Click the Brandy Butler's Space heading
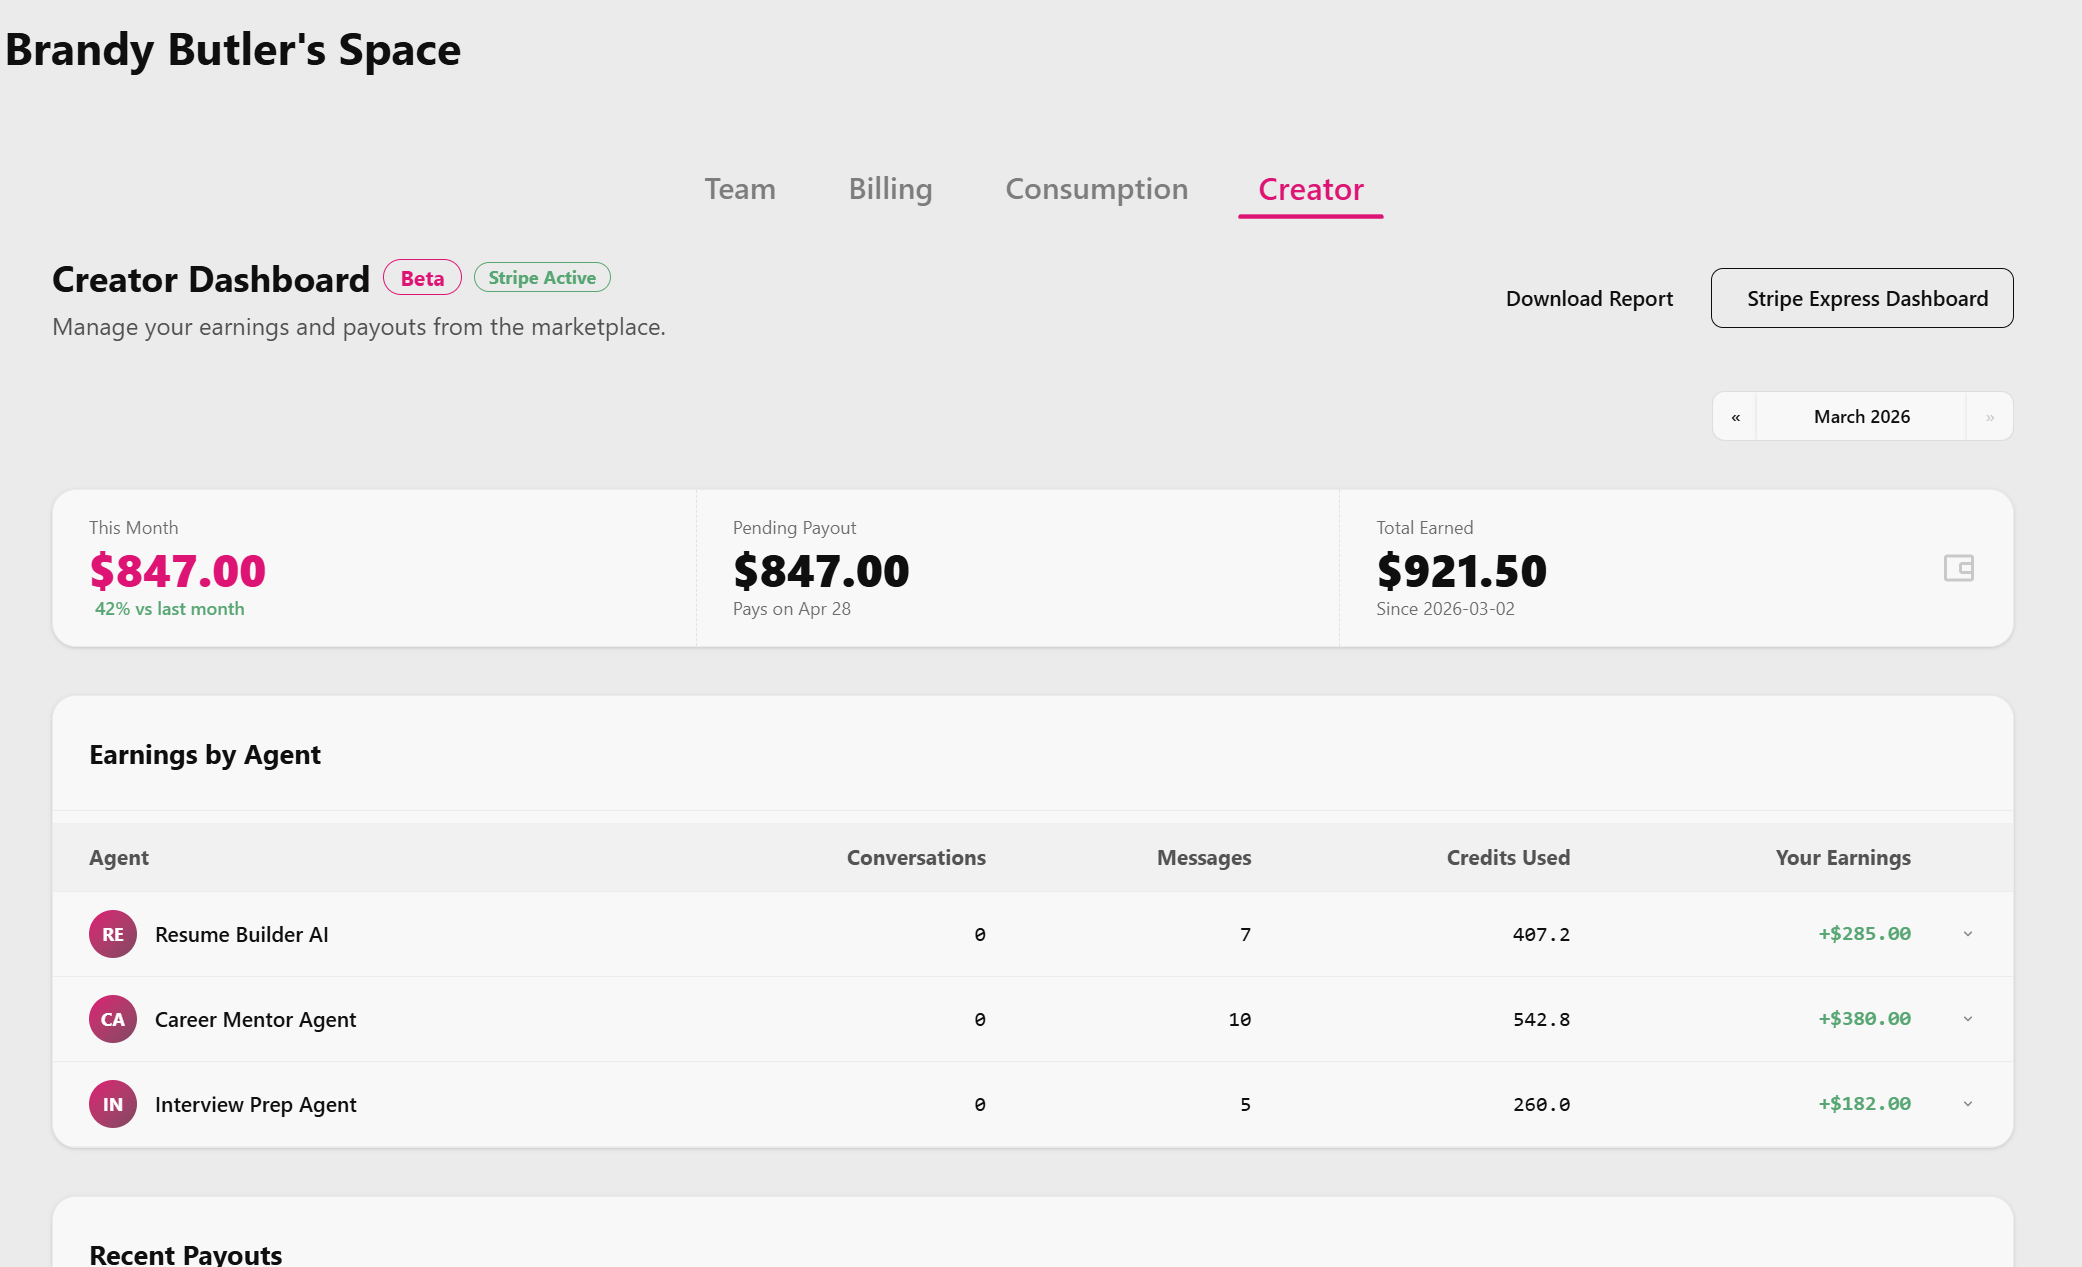2082x1267 pixels. [x=232, y=49]
